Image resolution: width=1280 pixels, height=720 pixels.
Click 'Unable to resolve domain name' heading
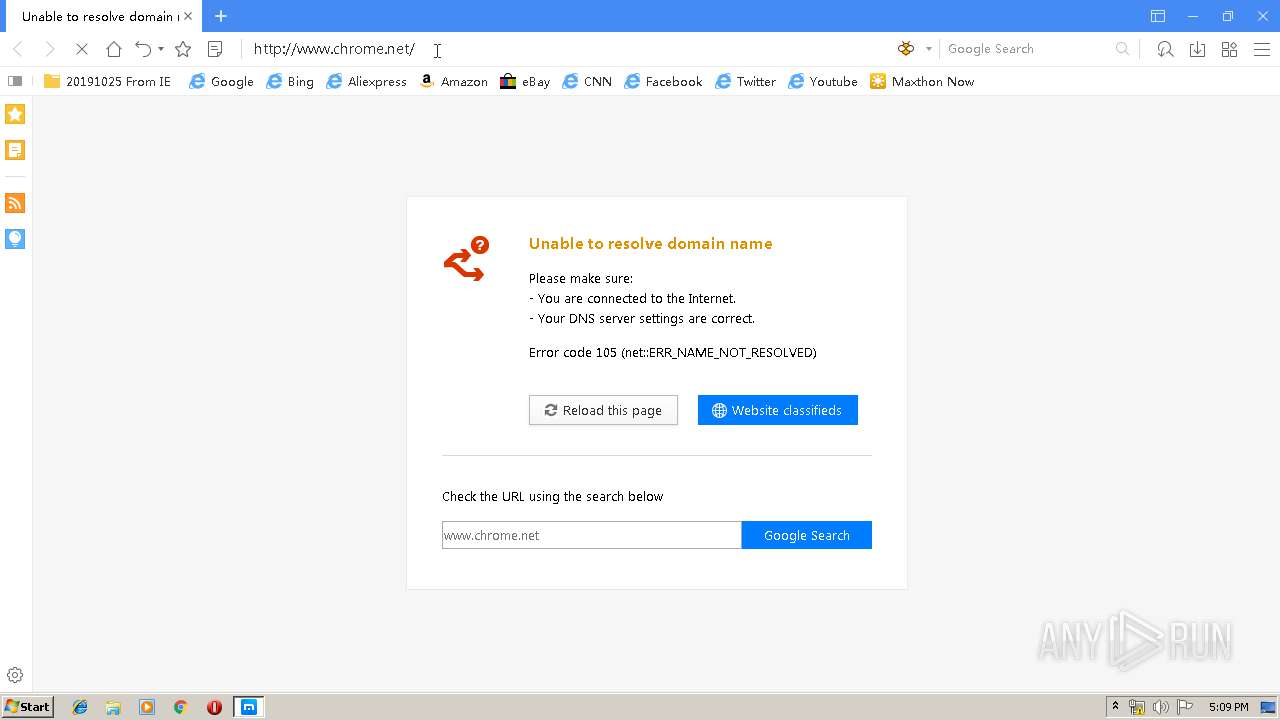click(x=650, y=243)
